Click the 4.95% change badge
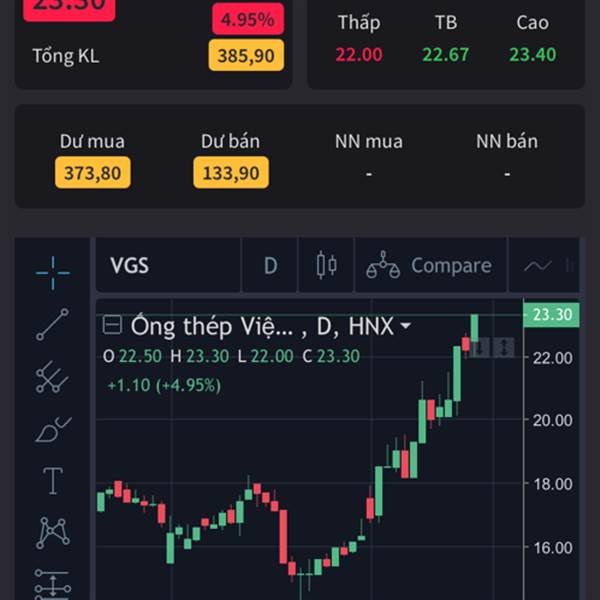 pos(248,19)
